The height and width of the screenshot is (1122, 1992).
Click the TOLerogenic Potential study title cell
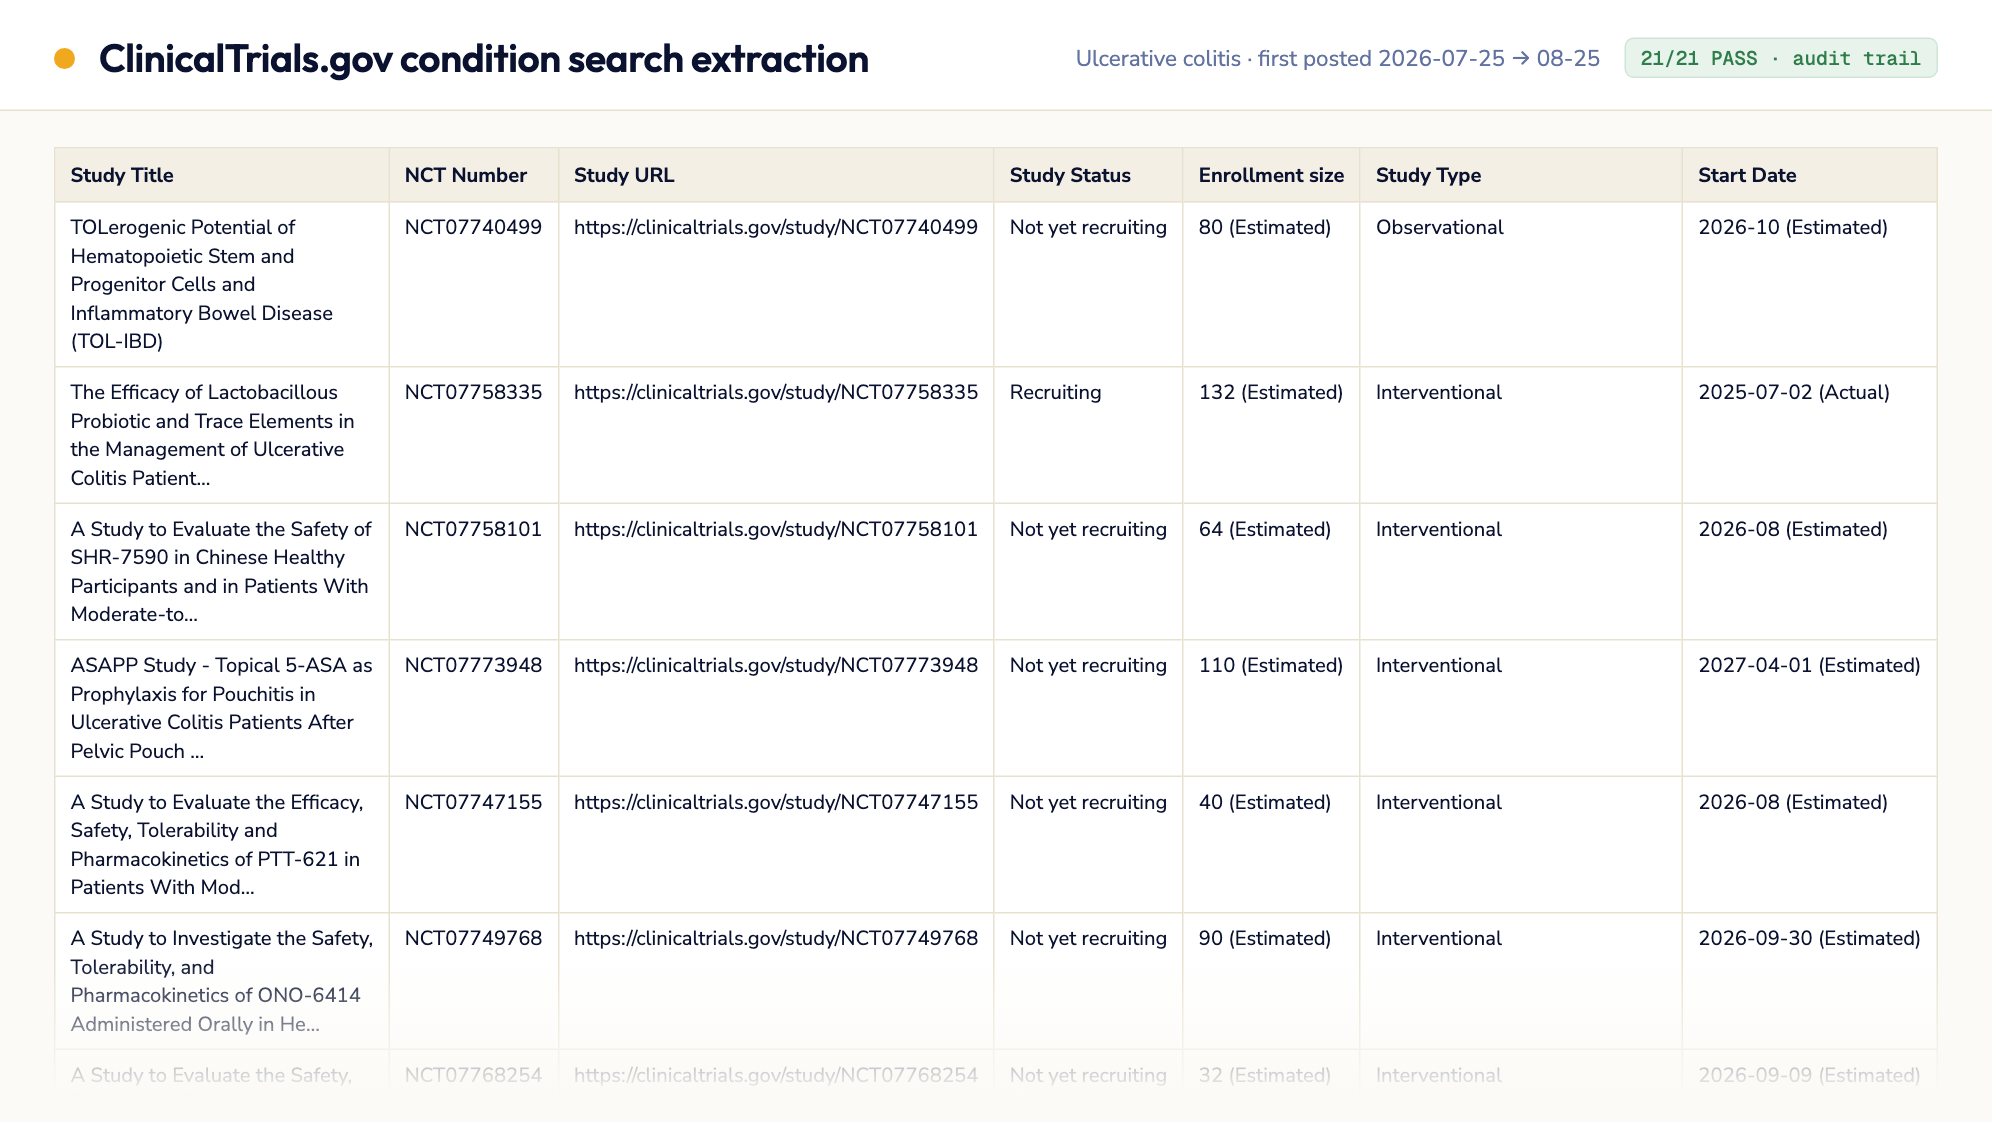(x=222, y=284)
